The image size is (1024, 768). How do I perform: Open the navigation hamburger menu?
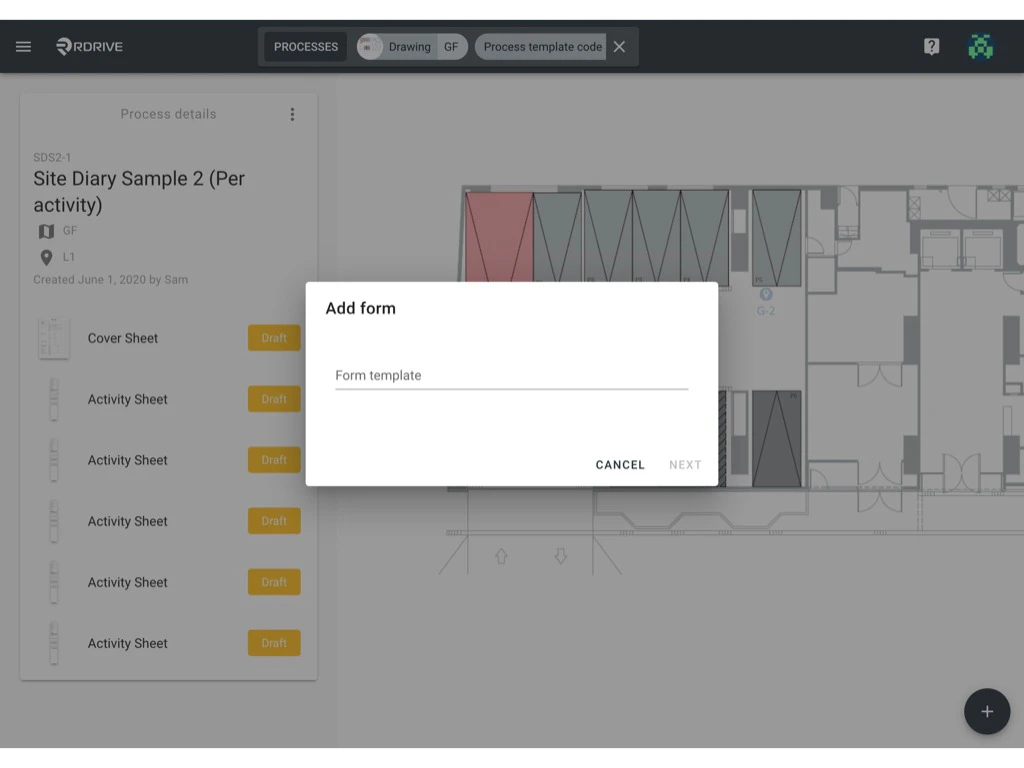[x=23, y=46]
